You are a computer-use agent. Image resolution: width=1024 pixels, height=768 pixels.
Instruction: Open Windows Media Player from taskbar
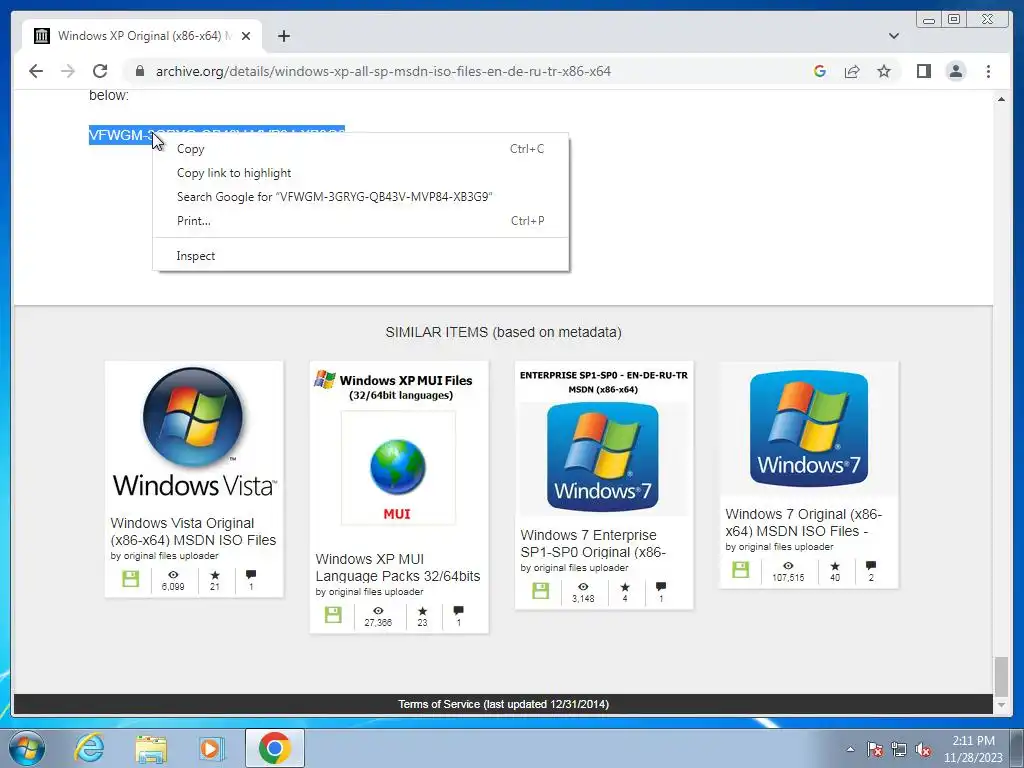coord(211,748)
